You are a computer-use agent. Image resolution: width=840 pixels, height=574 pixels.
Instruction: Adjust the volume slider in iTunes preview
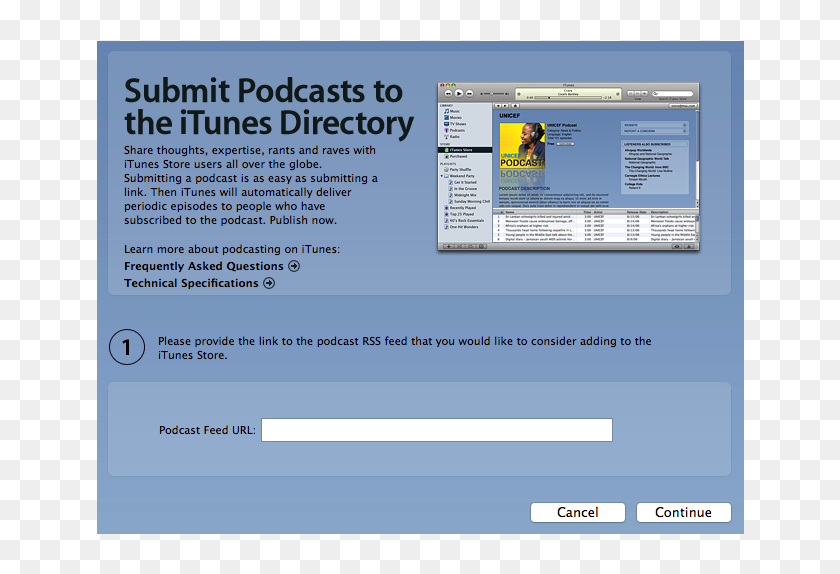coord(492,93)
